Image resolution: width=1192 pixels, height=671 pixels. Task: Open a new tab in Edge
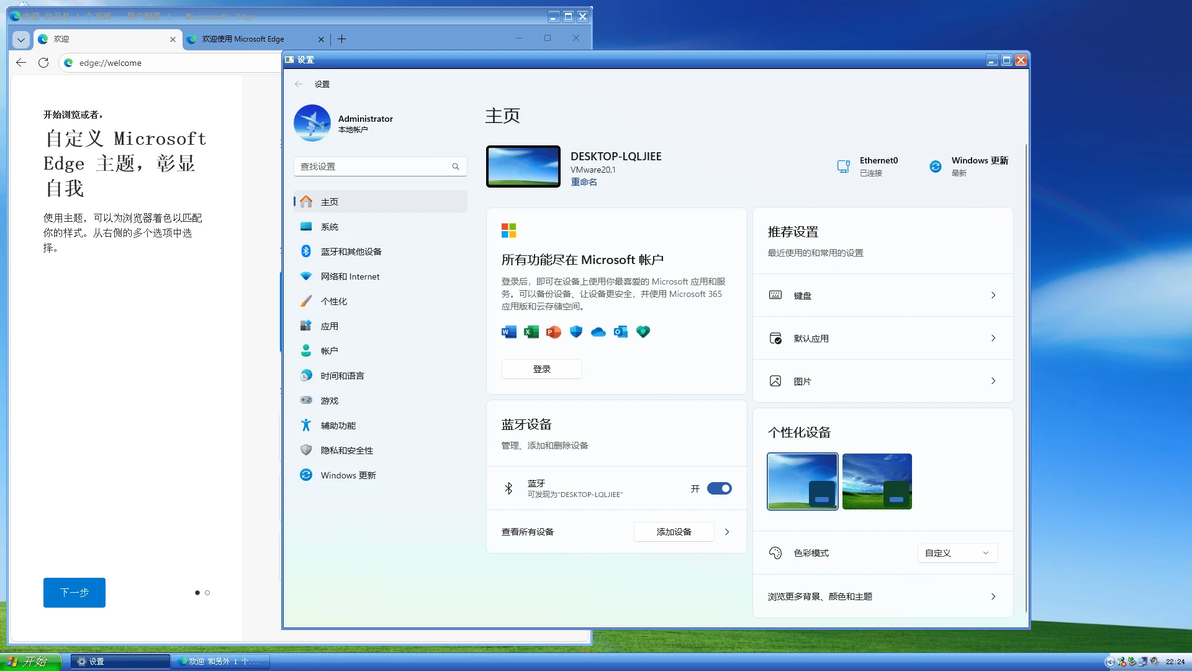(x=341, y=39)
